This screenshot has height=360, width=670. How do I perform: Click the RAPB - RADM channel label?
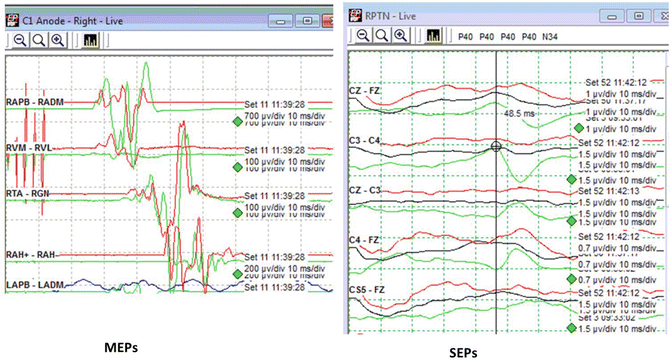pyautogui.click(x=35, y=102)
